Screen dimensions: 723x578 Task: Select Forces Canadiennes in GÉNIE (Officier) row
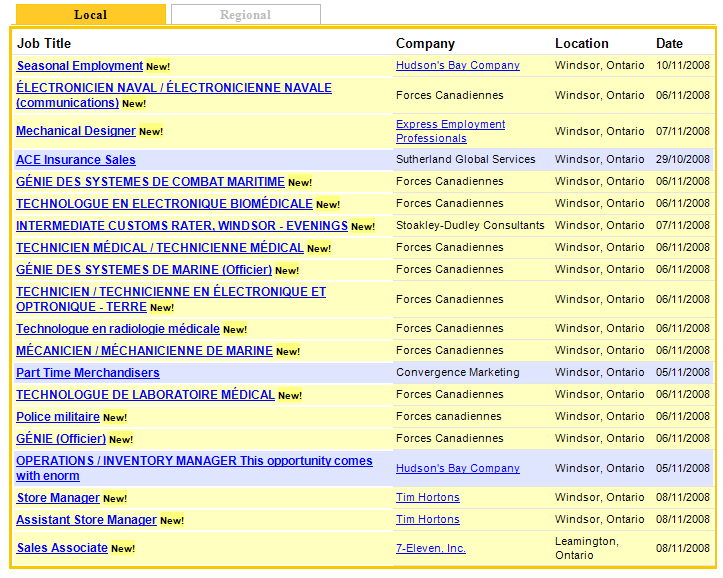[450, 438]
